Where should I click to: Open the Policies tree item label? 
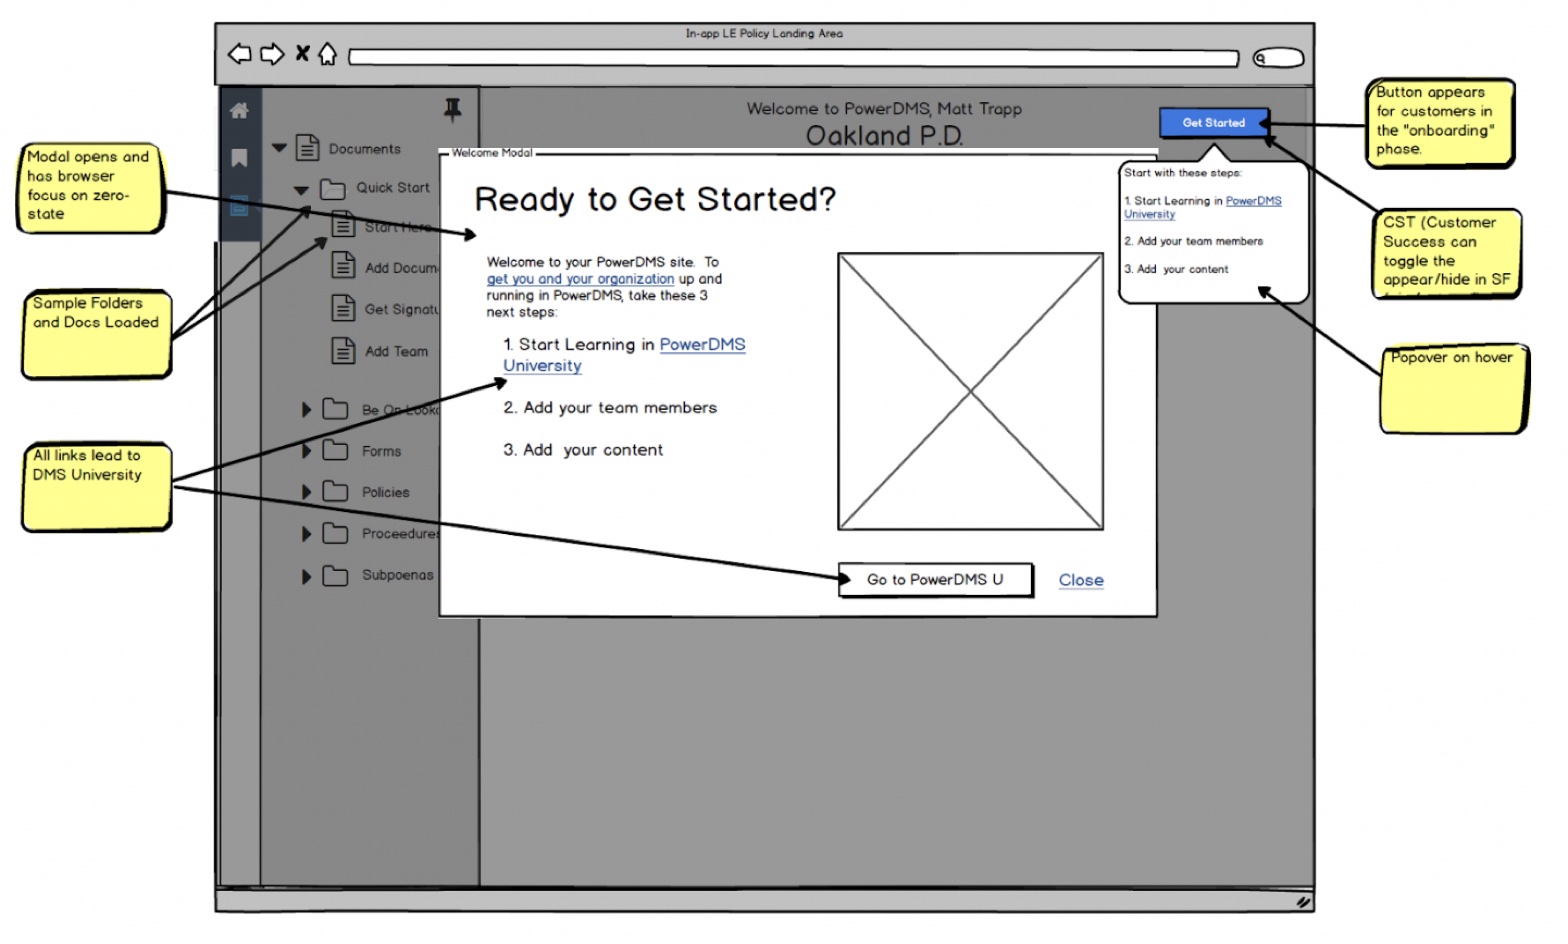(385, 493)
